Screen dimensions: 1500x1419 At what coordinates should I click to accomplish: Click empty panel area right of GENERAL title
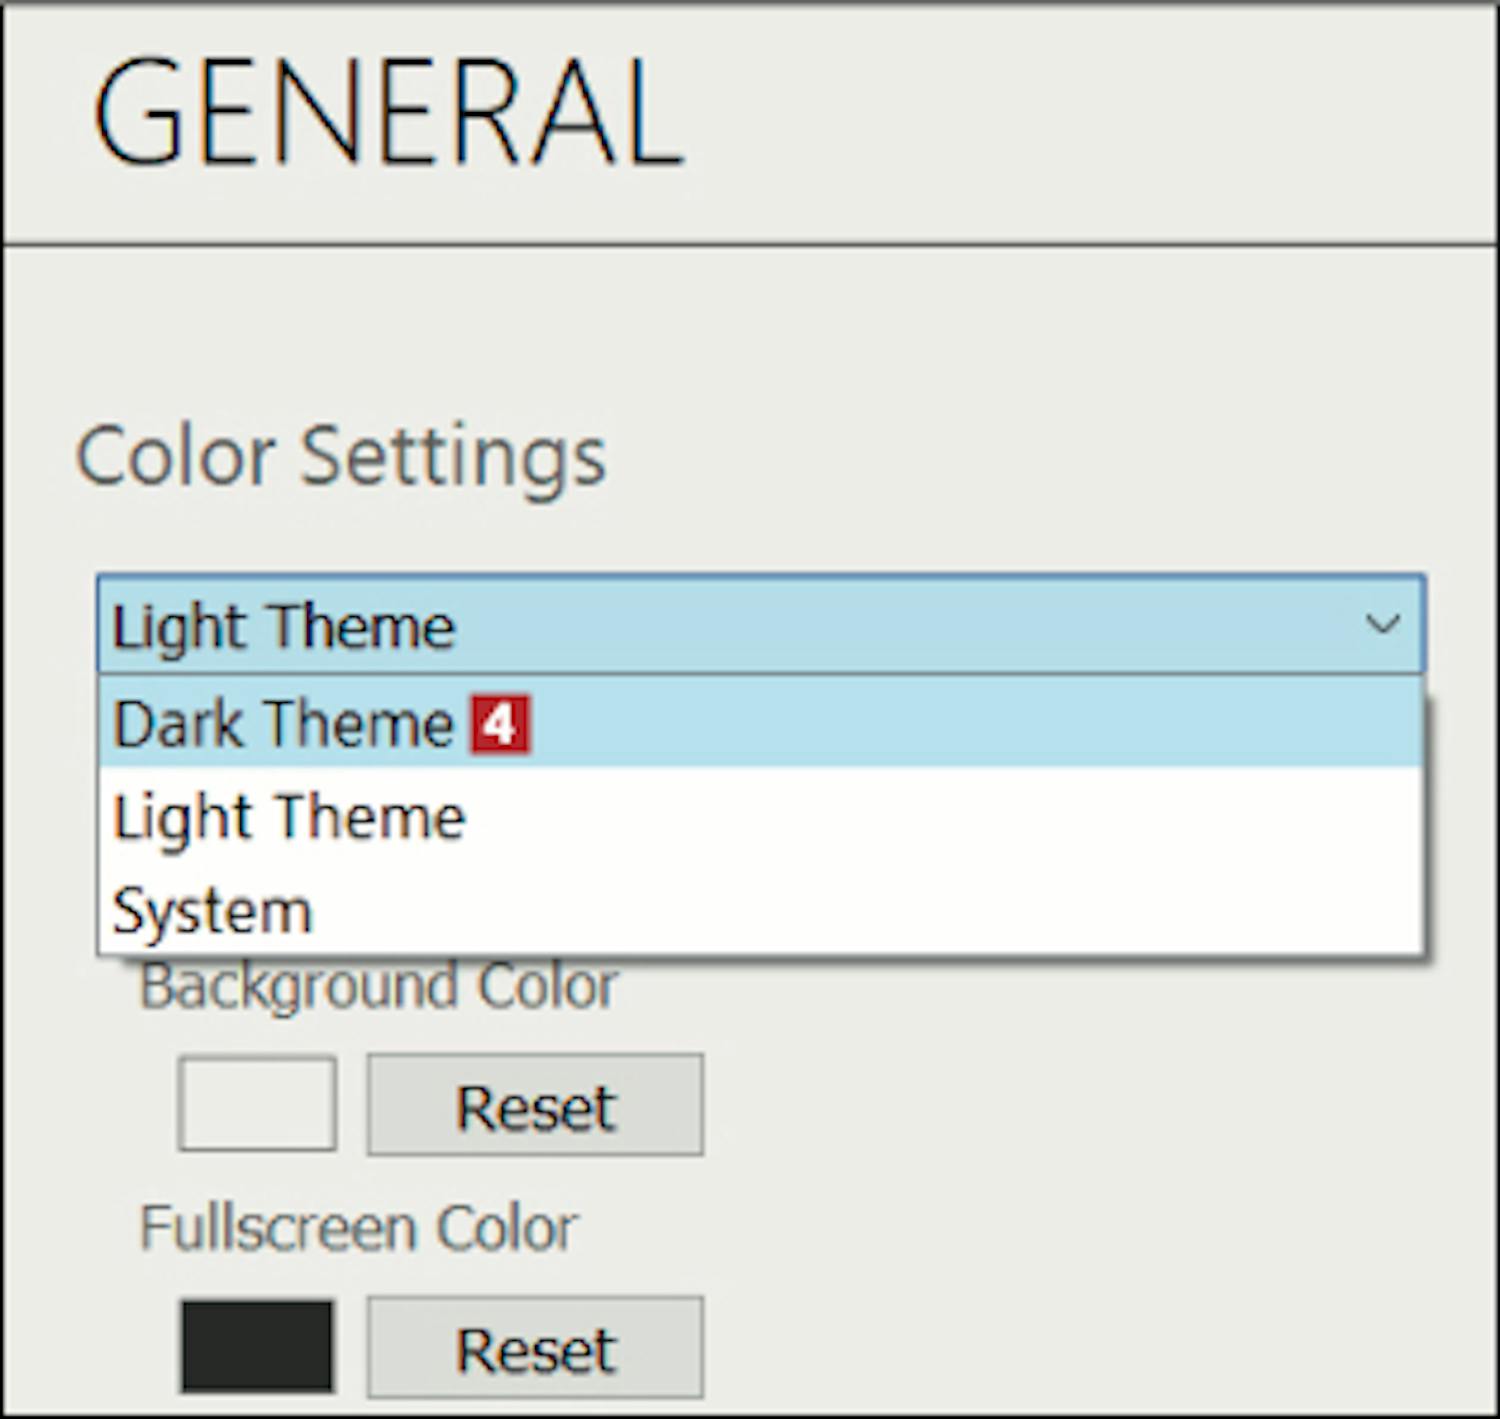coord(1100,112)
